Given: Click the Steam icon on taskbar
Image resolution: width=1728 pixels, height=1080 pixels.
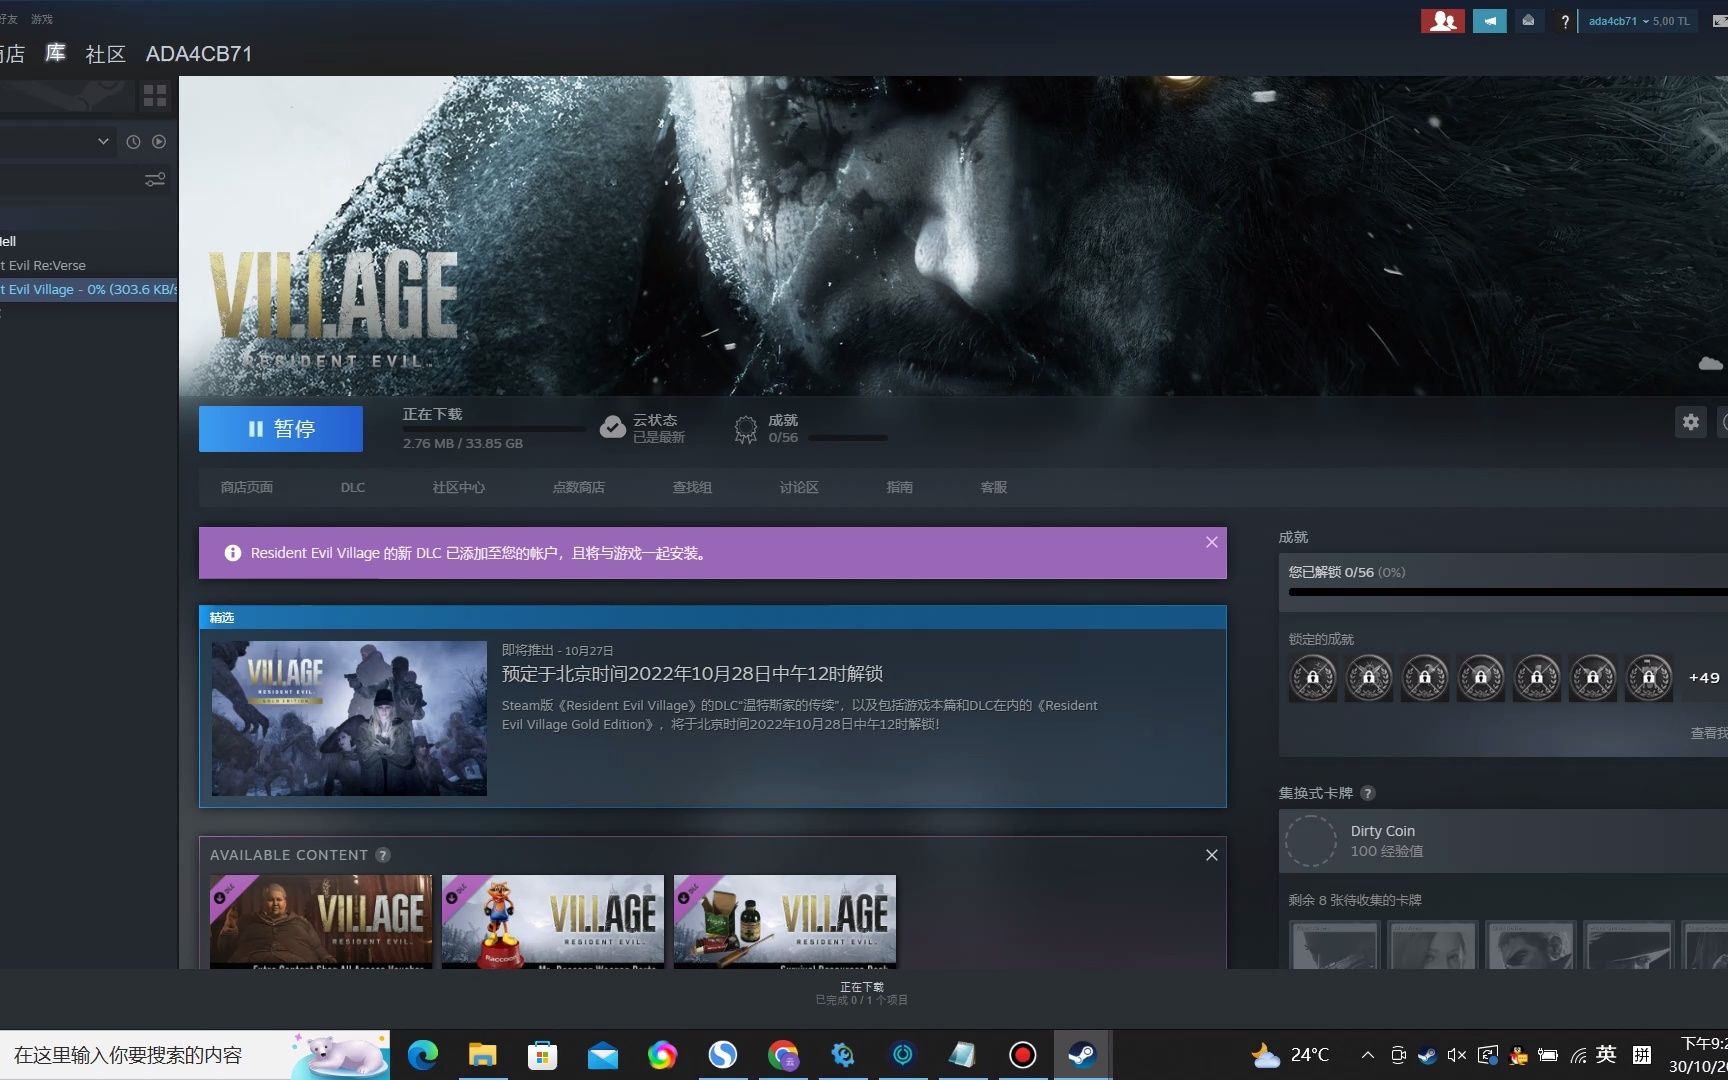Looking at the screenshot, I should 1082,1055.
